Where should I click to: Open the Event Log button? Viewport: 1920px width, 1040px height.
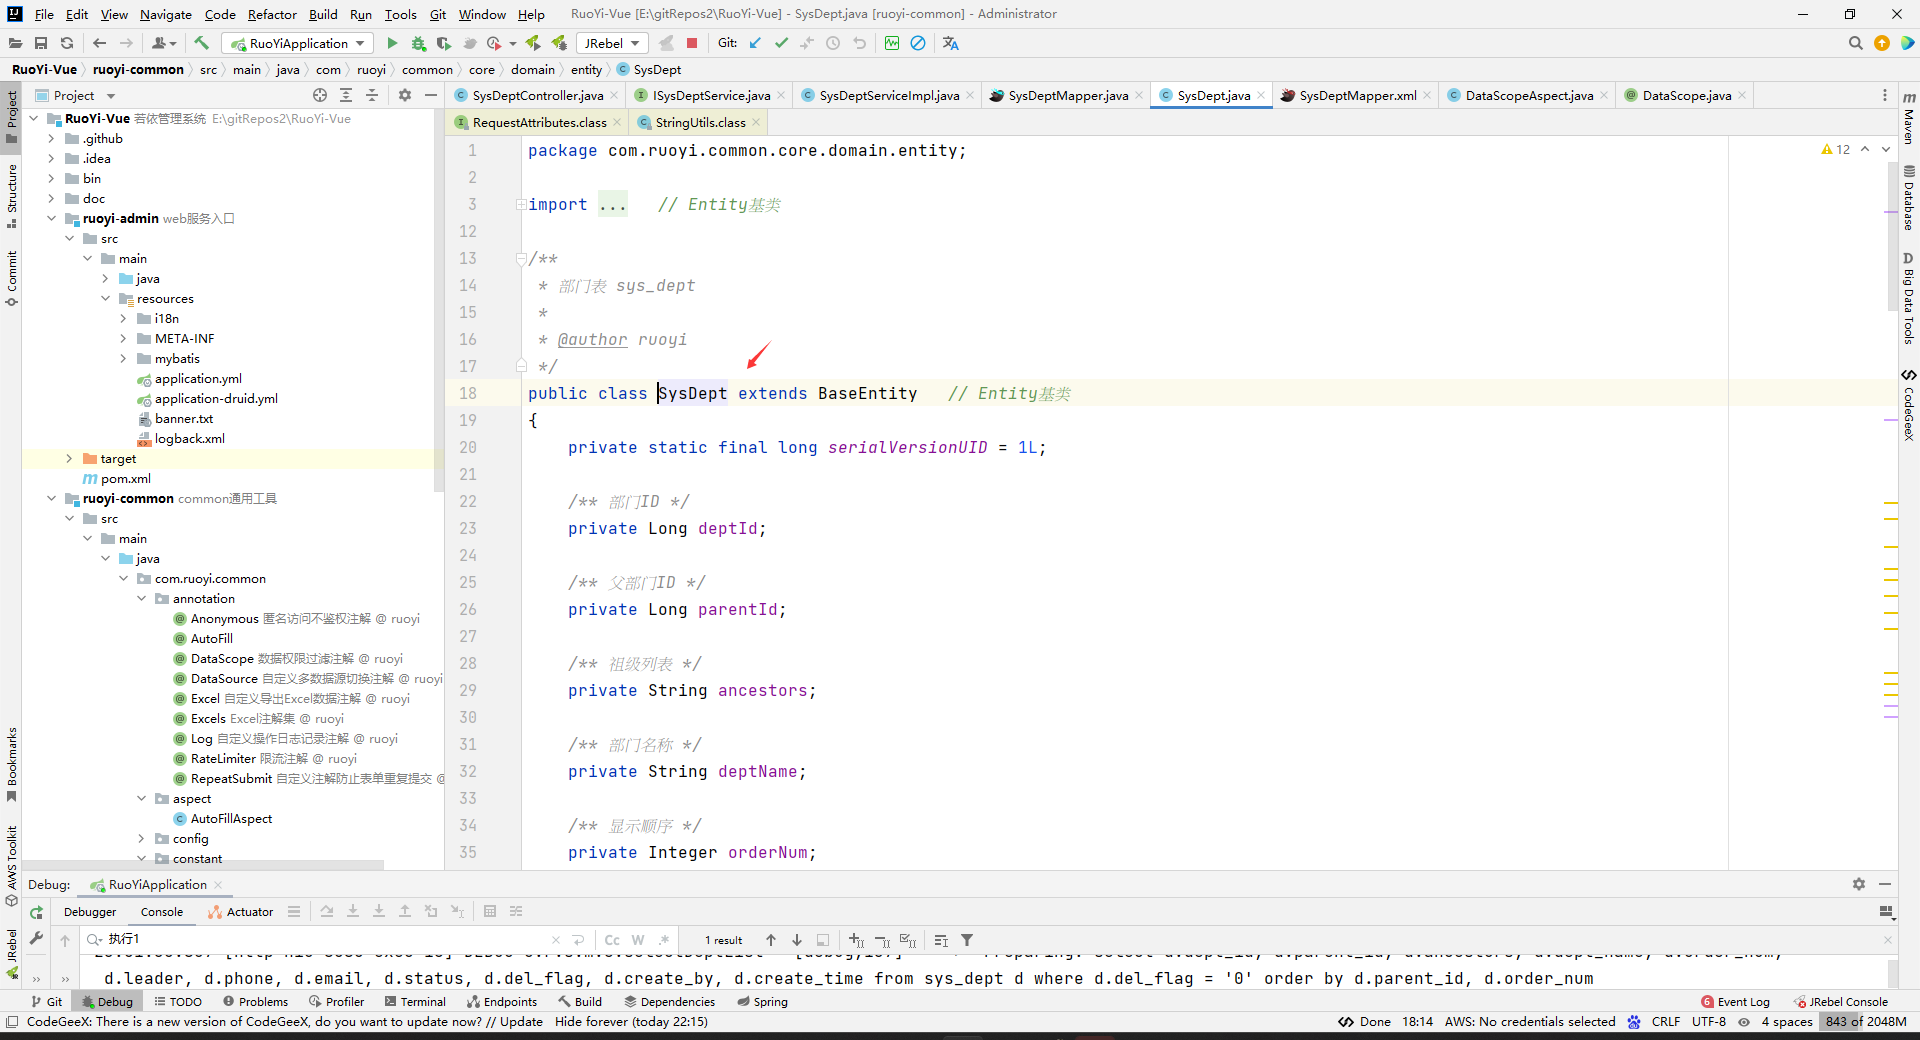(1735, 1001)
